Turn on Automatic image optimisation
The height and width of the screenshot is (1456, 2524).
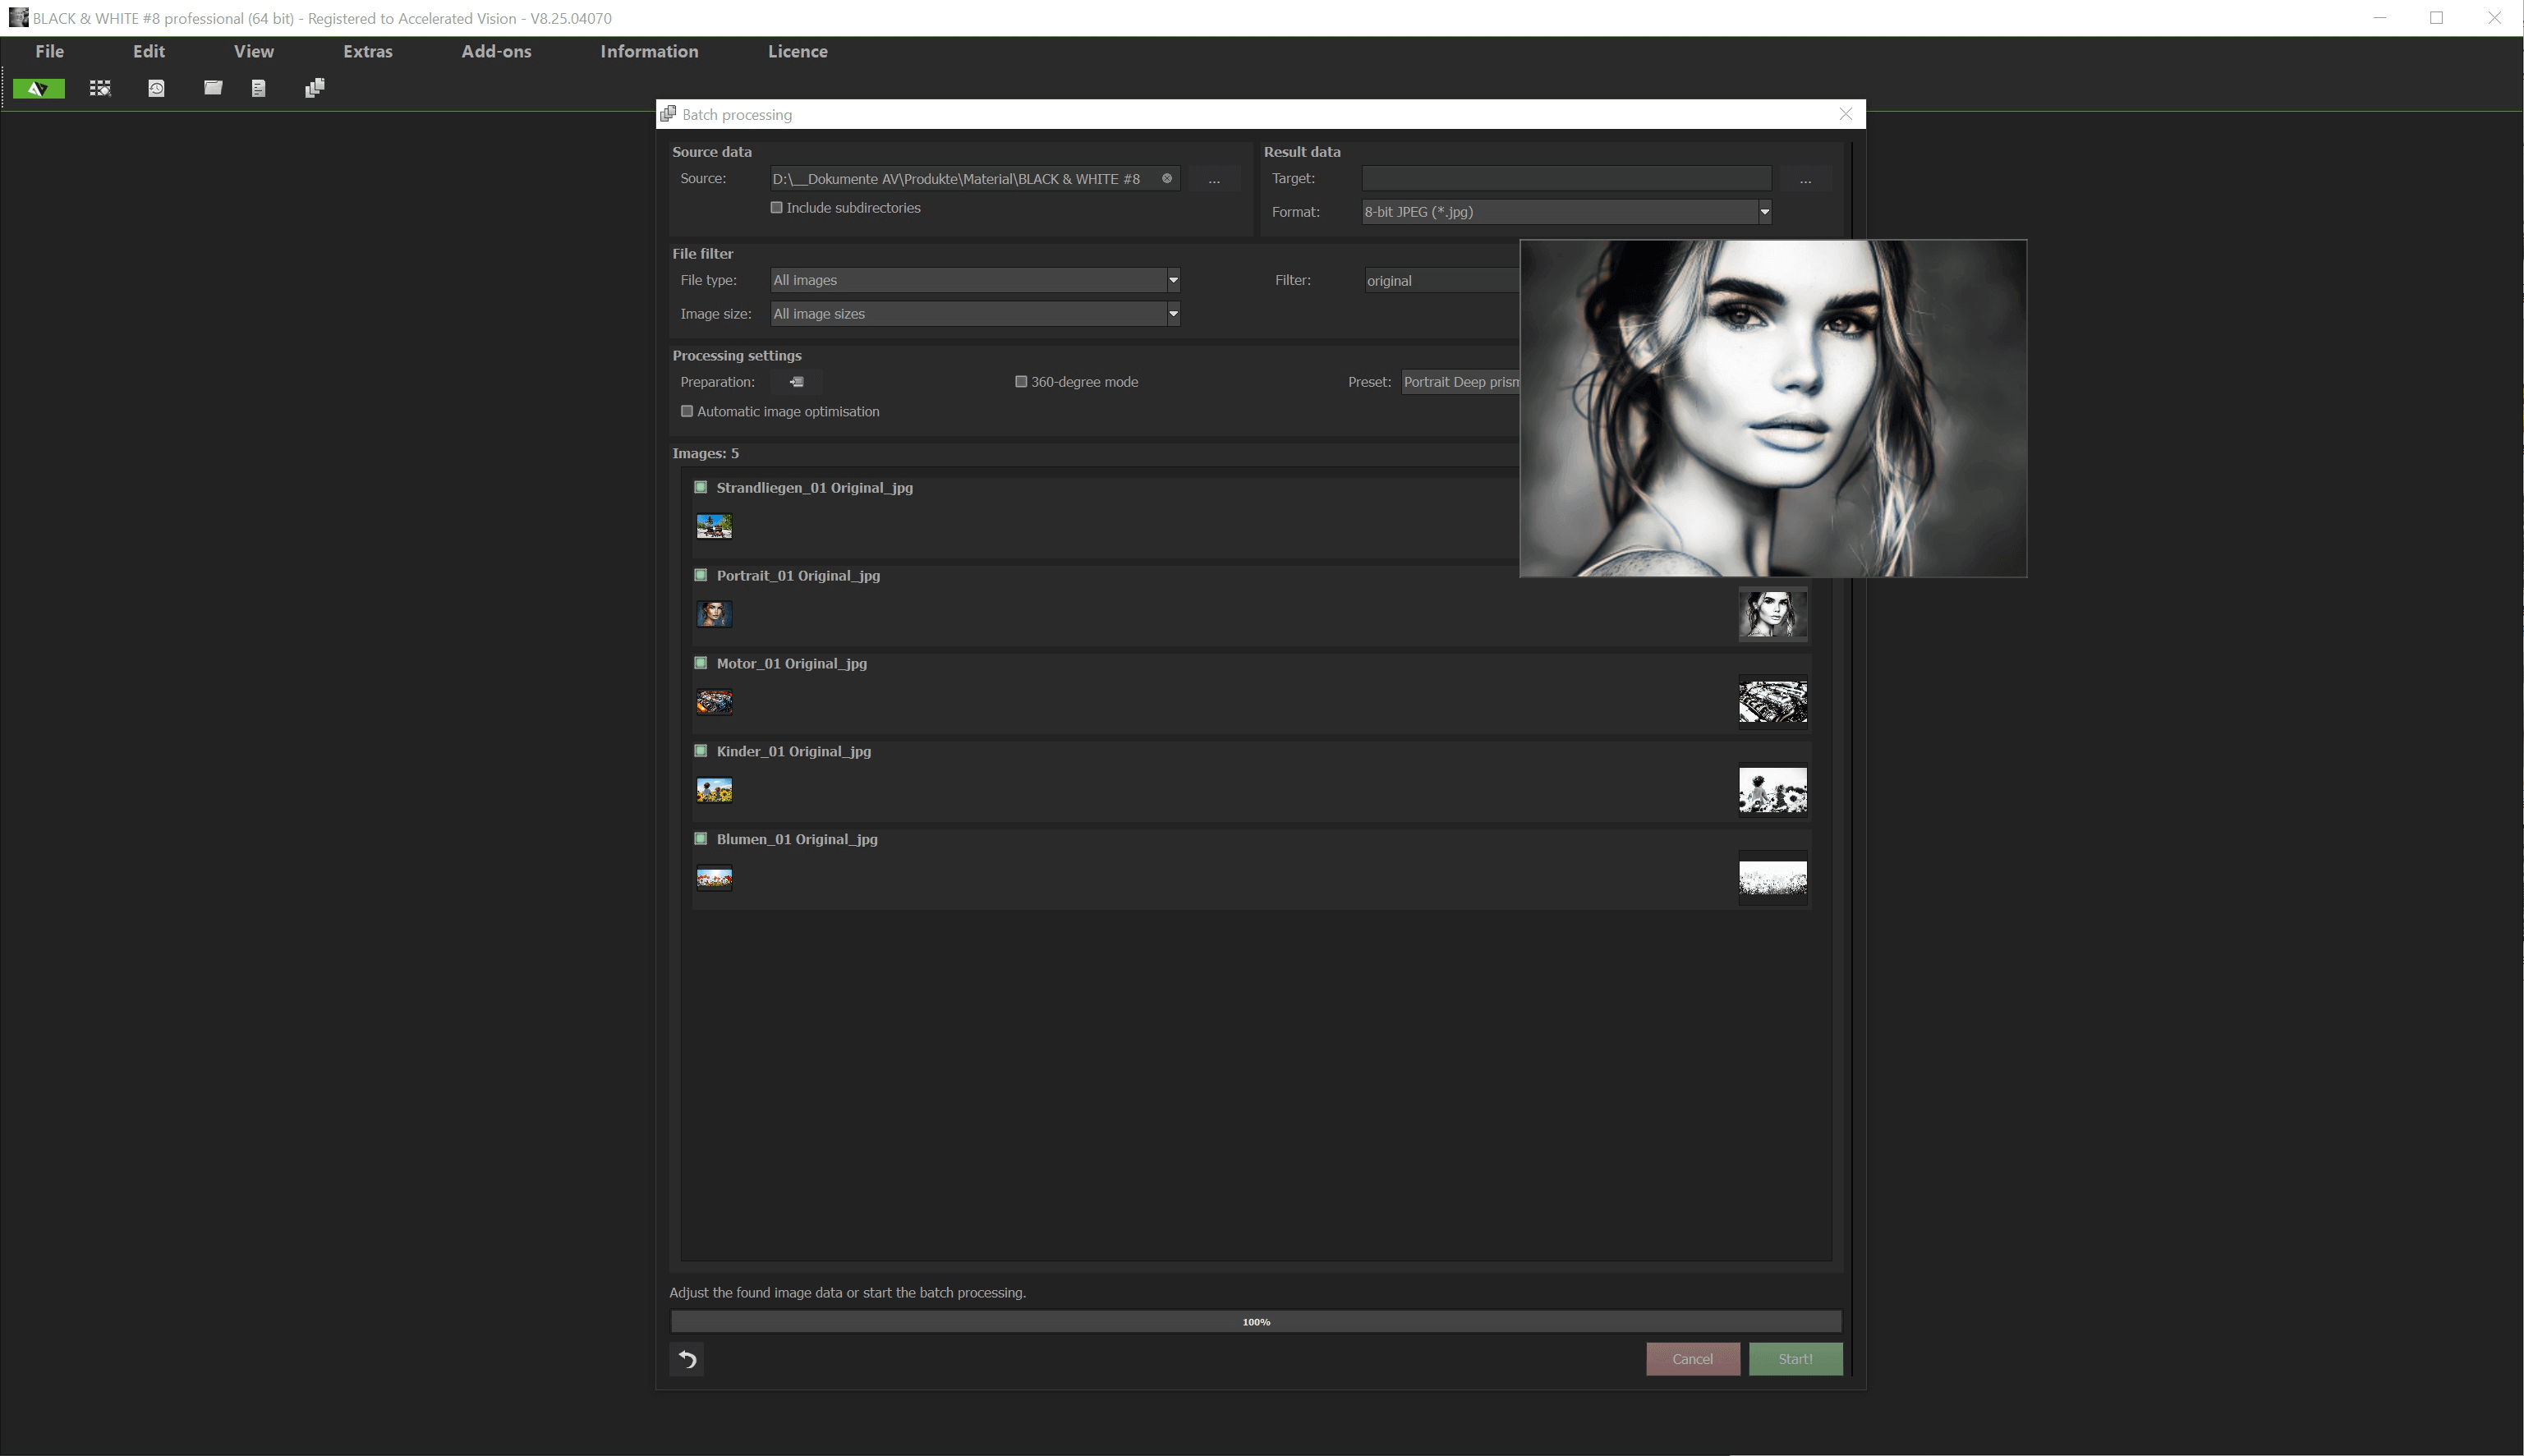pos(687,411)
